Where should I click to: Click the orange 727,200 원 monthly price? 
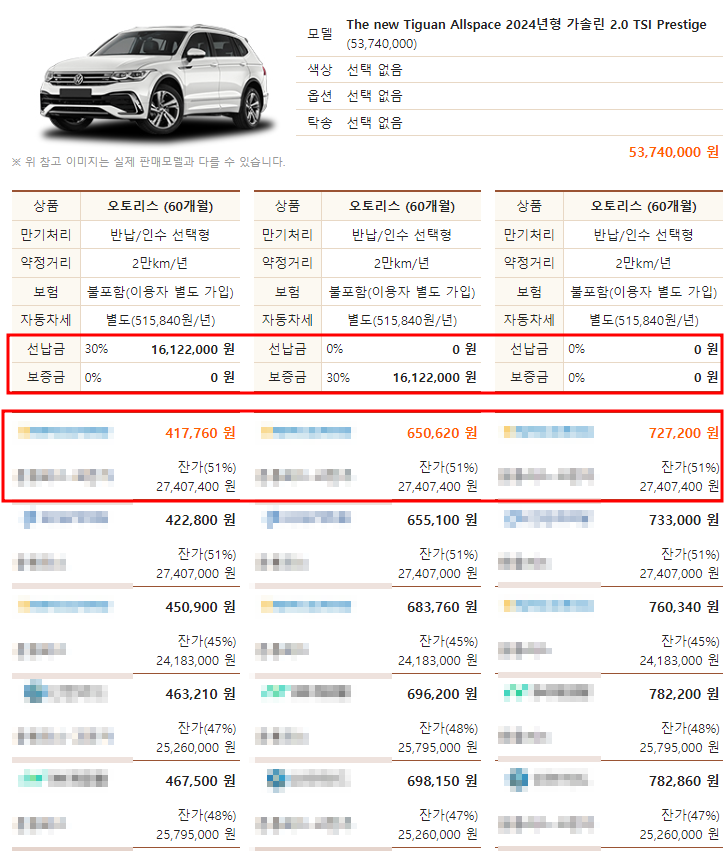pyautogui.click(x=683, y=433)
